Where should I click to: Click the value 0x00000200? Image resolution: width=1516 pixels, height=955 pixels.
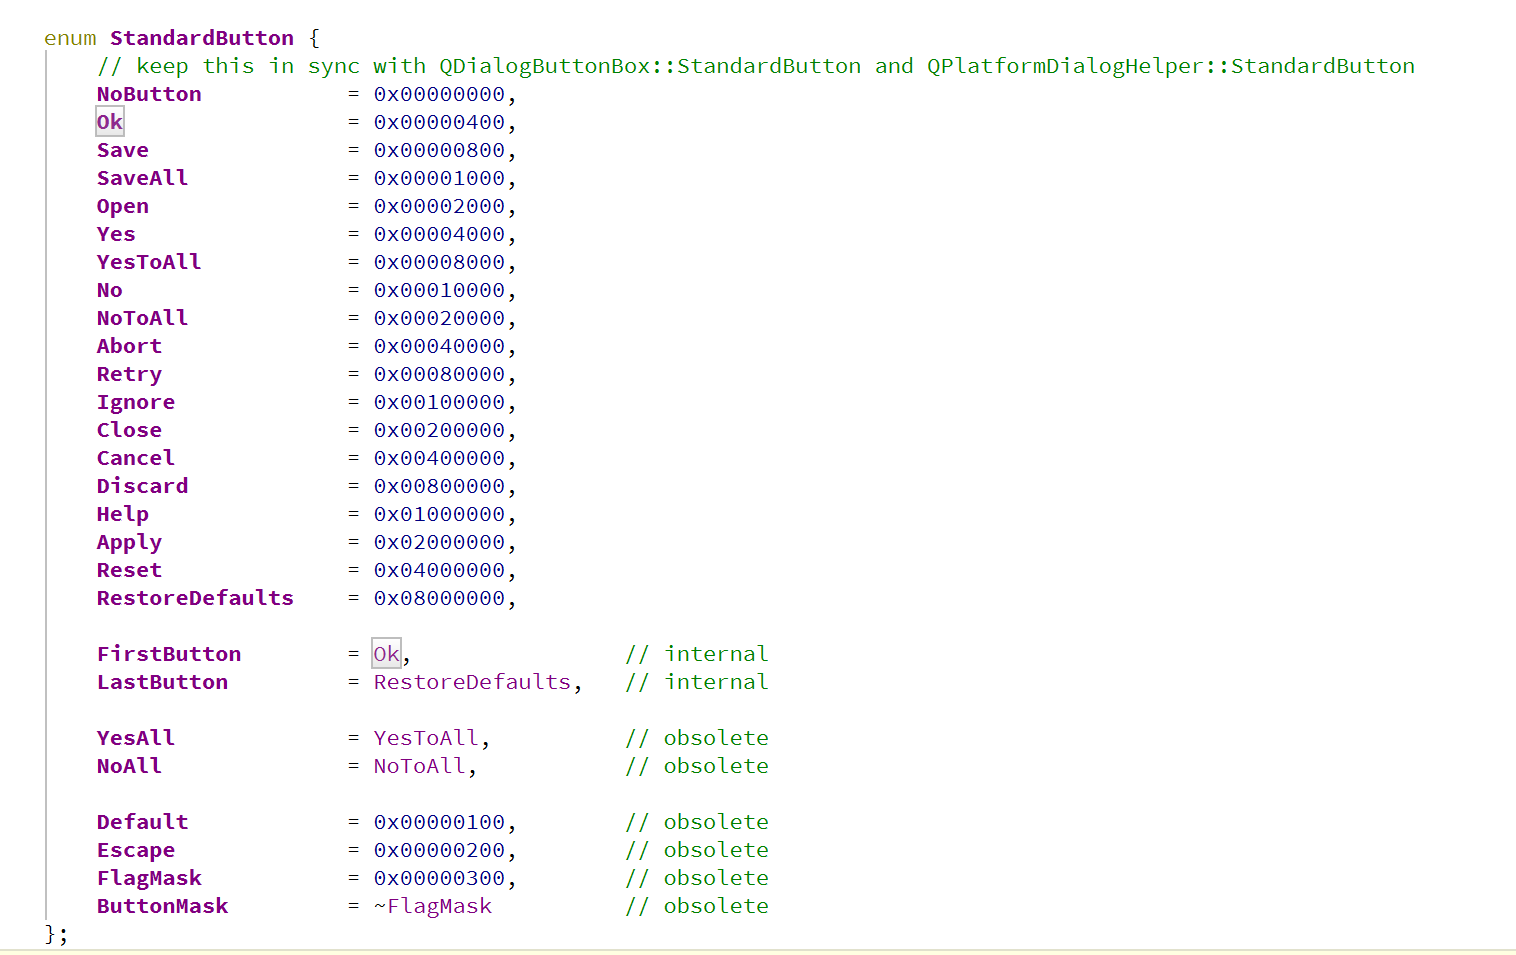coord(440,850)
